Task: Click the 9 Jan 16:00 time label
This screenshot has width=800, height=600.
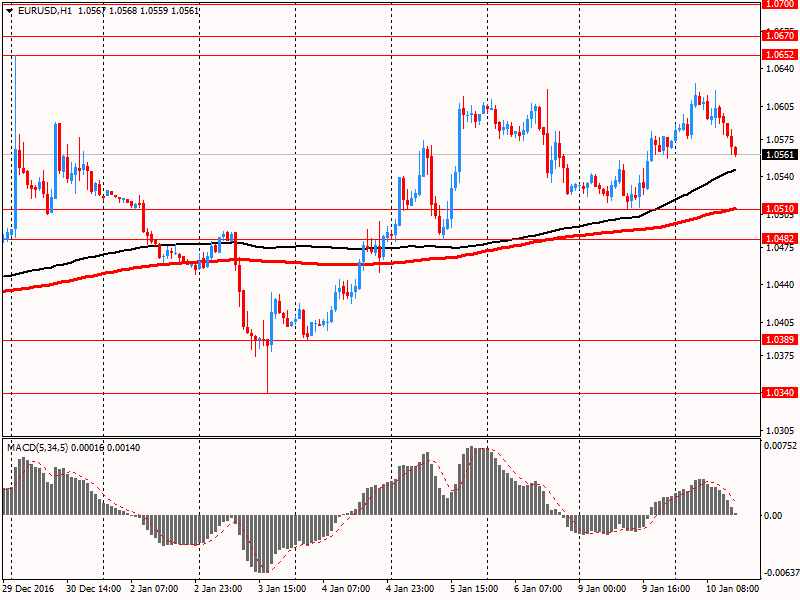Action: tap(666, 589)
